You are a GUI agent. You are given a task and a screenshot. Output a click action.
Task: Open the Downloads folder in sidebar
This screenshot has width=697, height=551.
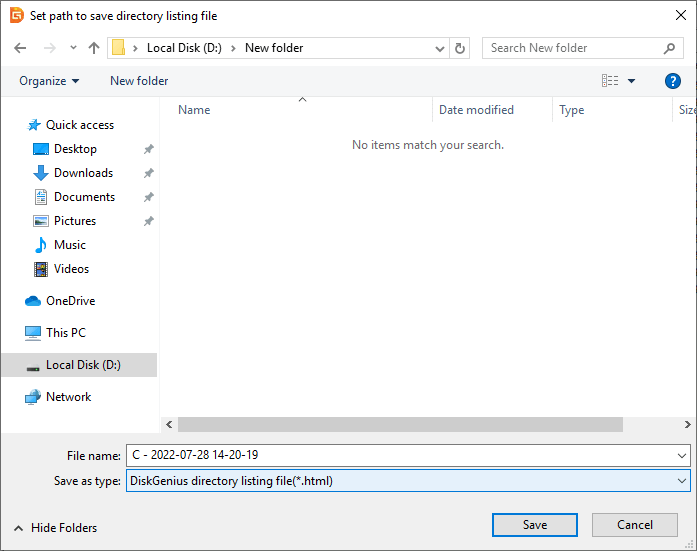point(83,173)
